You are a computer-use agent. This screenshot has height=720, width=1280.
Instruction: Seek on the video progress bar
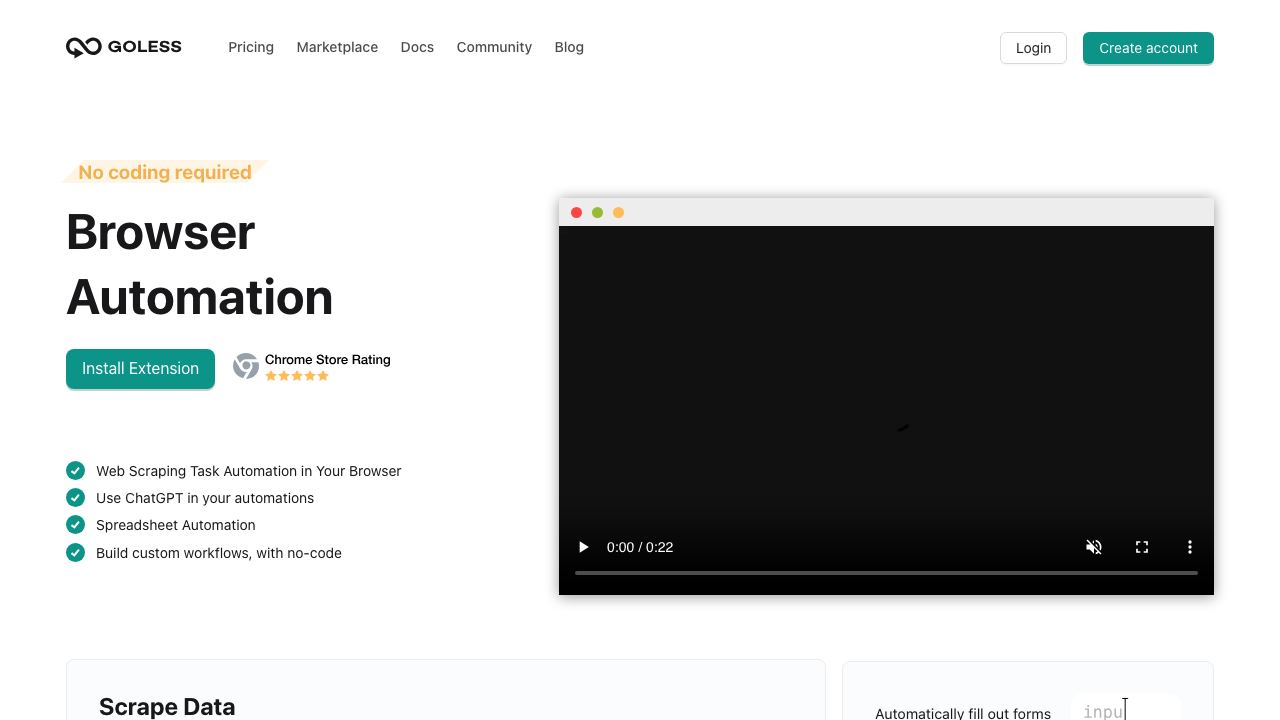pos(886,573)
